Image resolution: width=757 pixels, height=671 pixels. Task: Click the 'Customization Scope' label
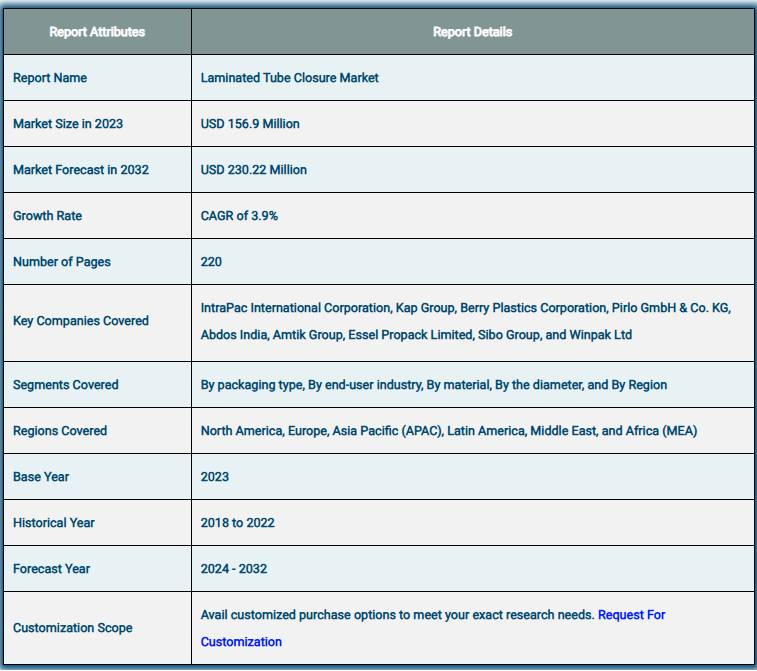point(72,628)
